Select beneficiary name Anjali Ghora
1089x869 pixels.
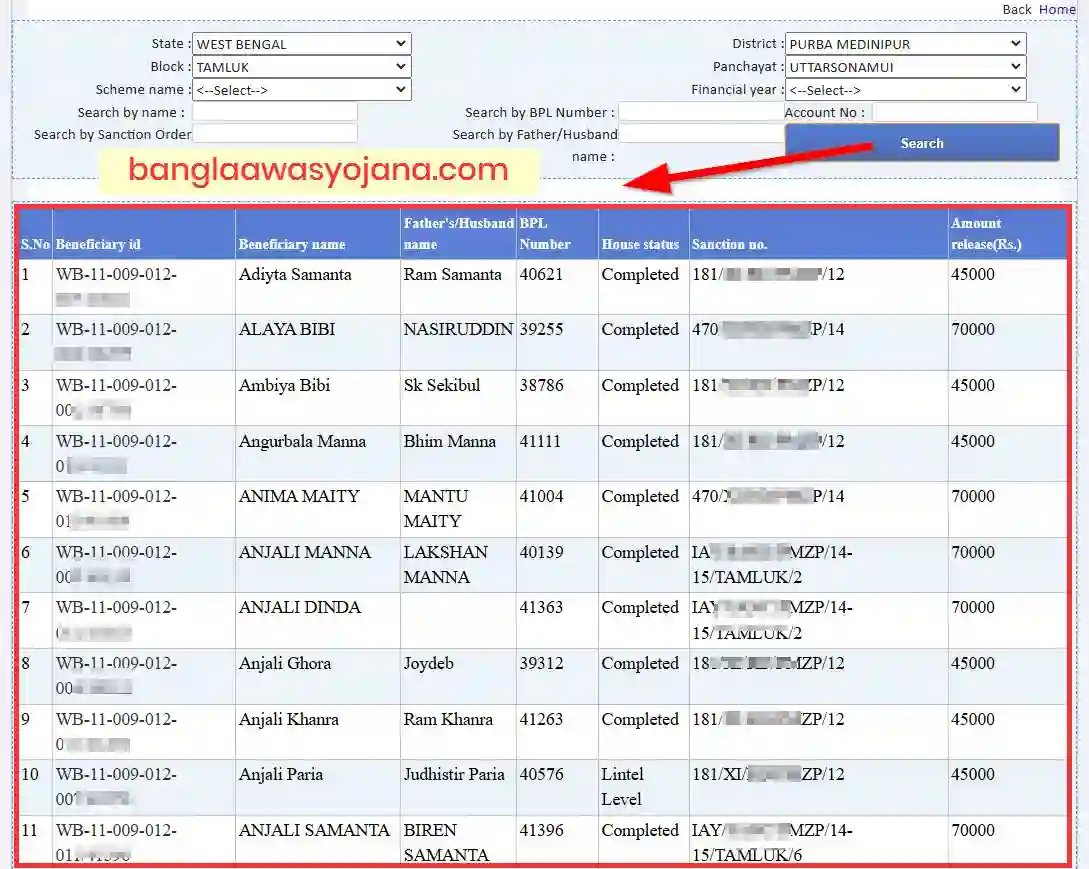pyautogui.click(x=285, y=663)
